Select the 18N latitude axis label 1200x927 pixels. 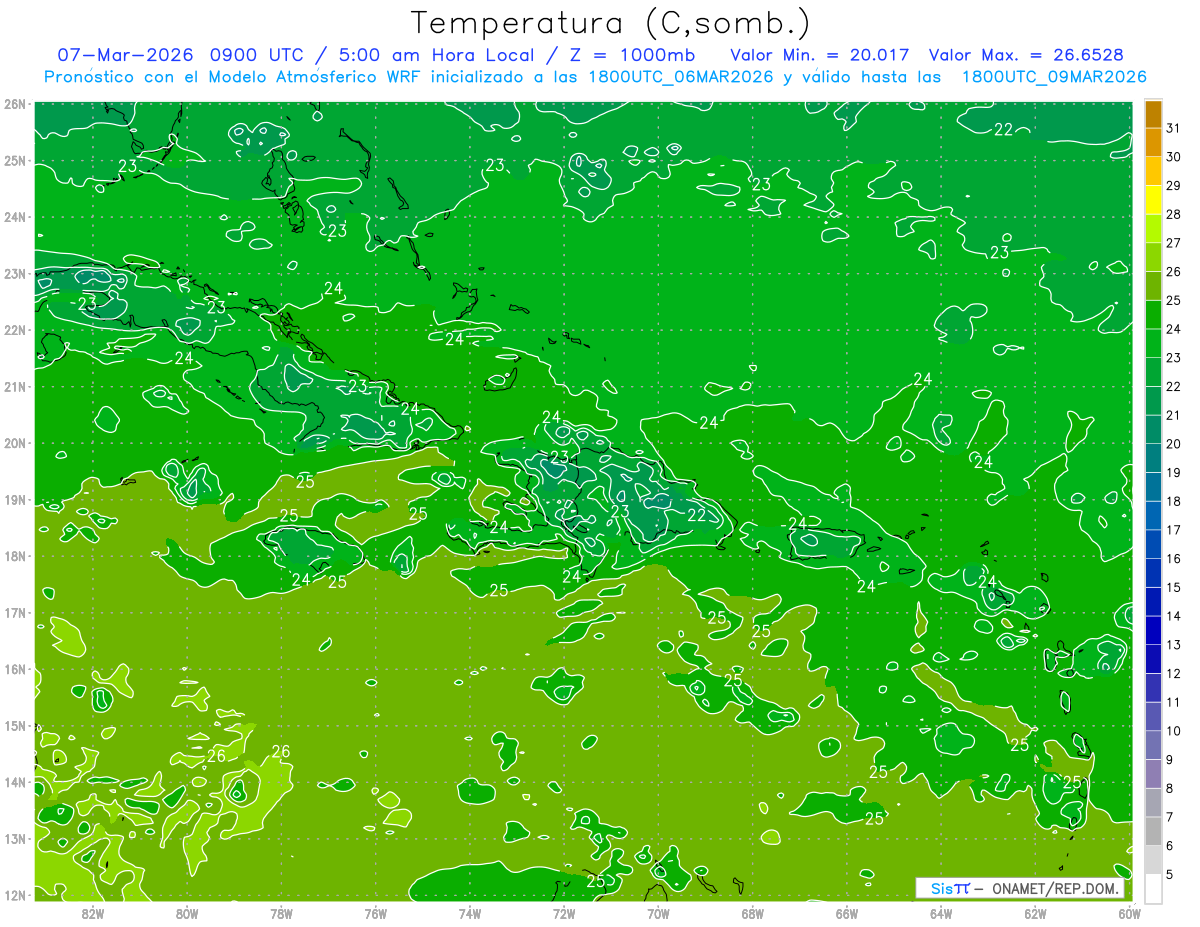[14, 556]
